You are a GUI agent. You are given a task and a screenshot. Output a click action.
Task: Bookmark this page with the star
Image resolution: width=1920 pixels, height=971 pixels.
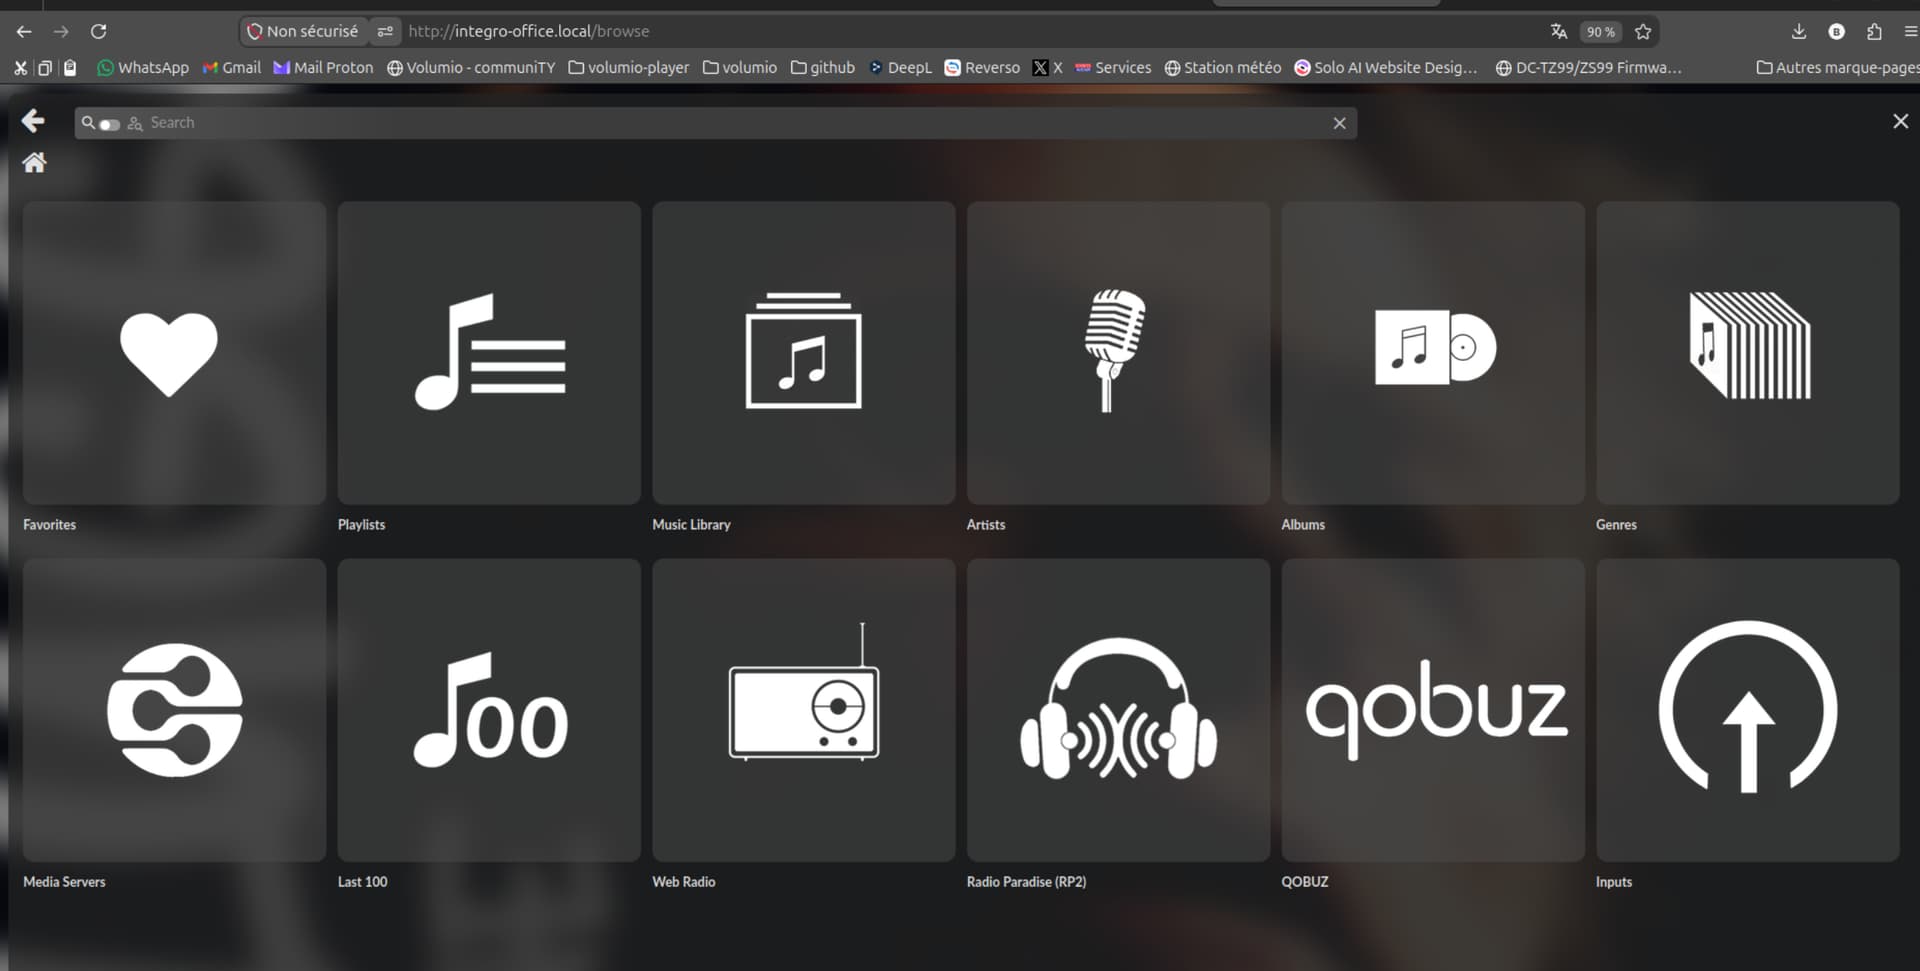[1643, 31]
